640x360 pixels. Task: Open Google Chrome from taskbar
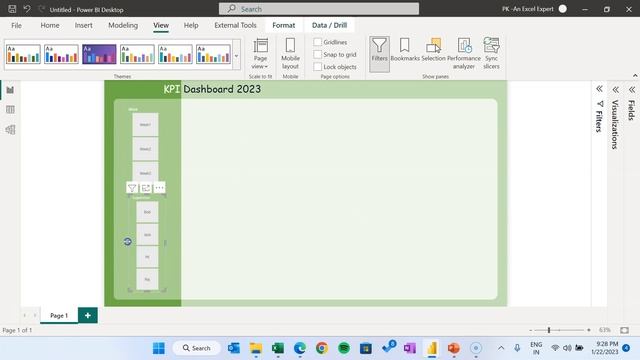tap(322, 348)
